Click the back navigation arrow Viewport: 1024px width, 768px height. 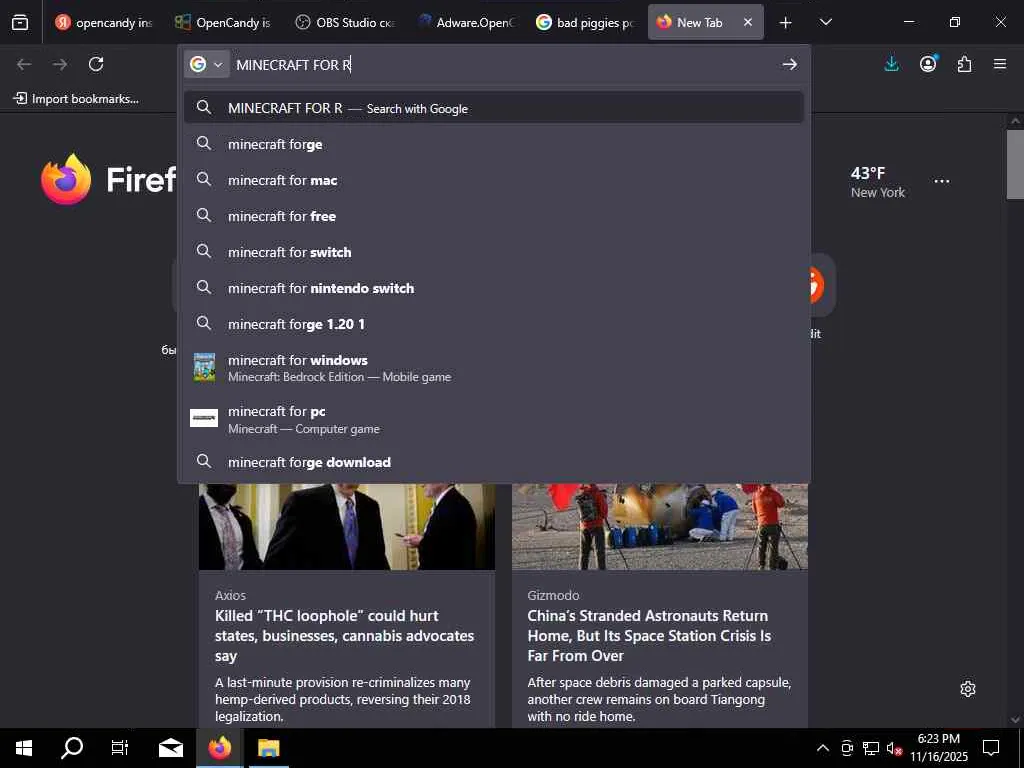(x=24, y=64)
